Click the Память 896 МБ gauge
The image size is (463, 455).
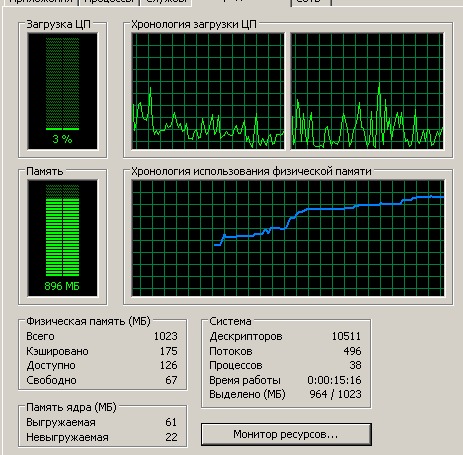click(63, 238)
